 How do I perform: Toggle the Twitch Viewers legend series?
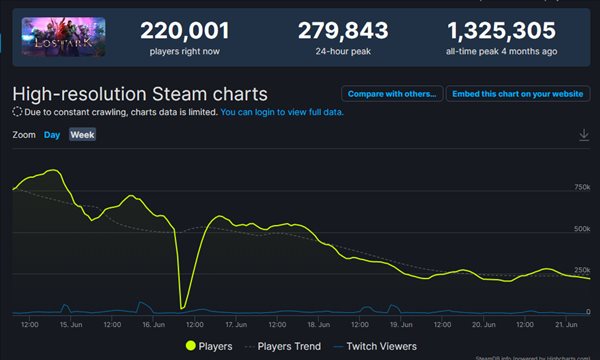coord(375,347)
